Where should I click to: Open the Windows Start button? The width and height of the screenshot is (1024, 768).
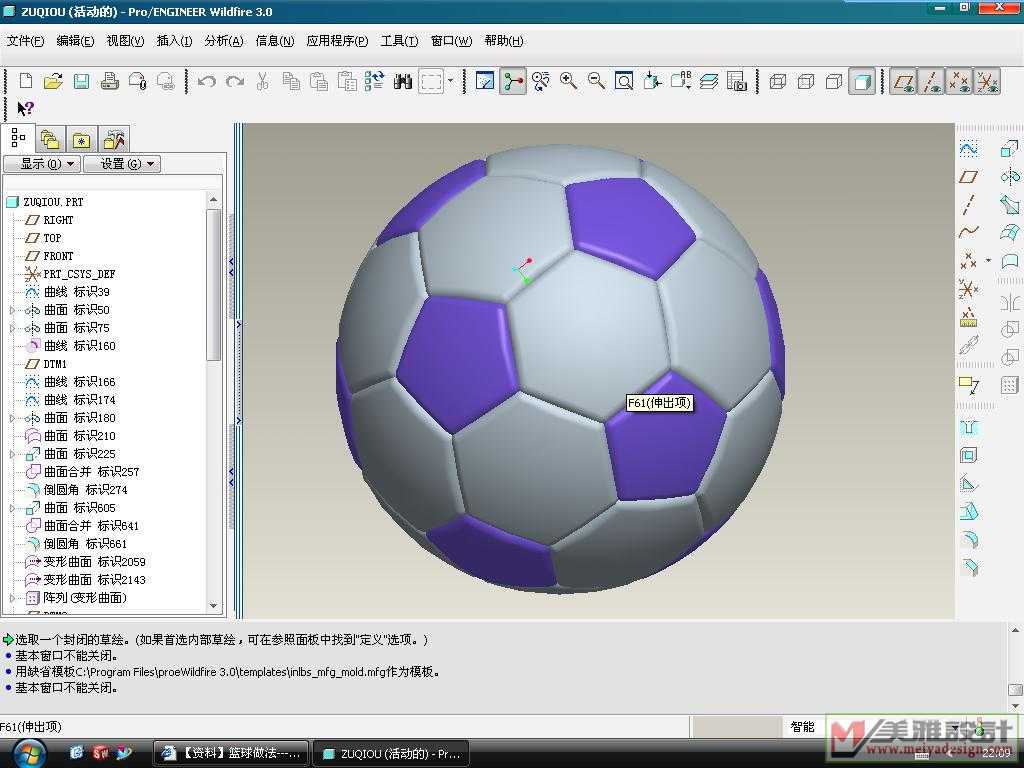point(30,752)
